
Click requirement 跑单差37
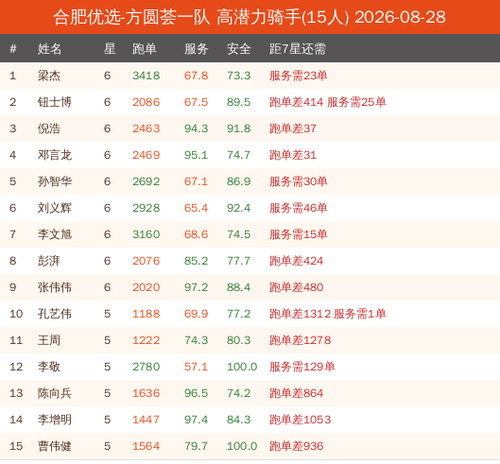tap(293, 128)
